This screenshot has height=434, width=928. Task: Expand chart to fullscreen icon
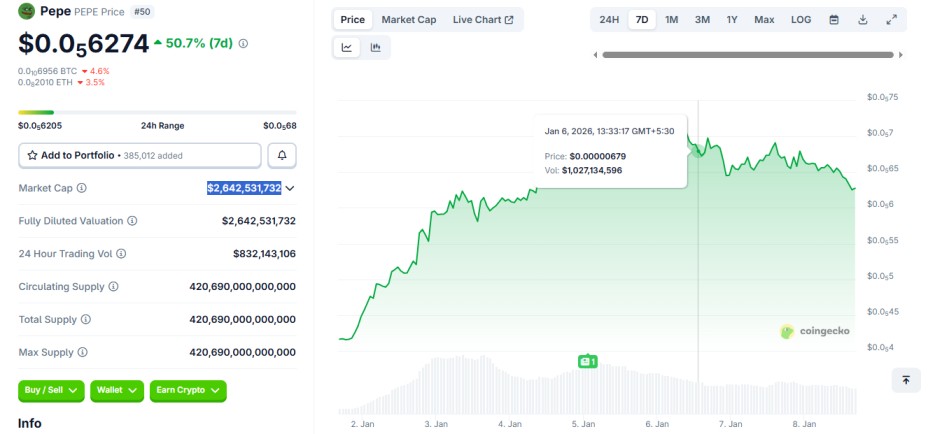point(891,20)
